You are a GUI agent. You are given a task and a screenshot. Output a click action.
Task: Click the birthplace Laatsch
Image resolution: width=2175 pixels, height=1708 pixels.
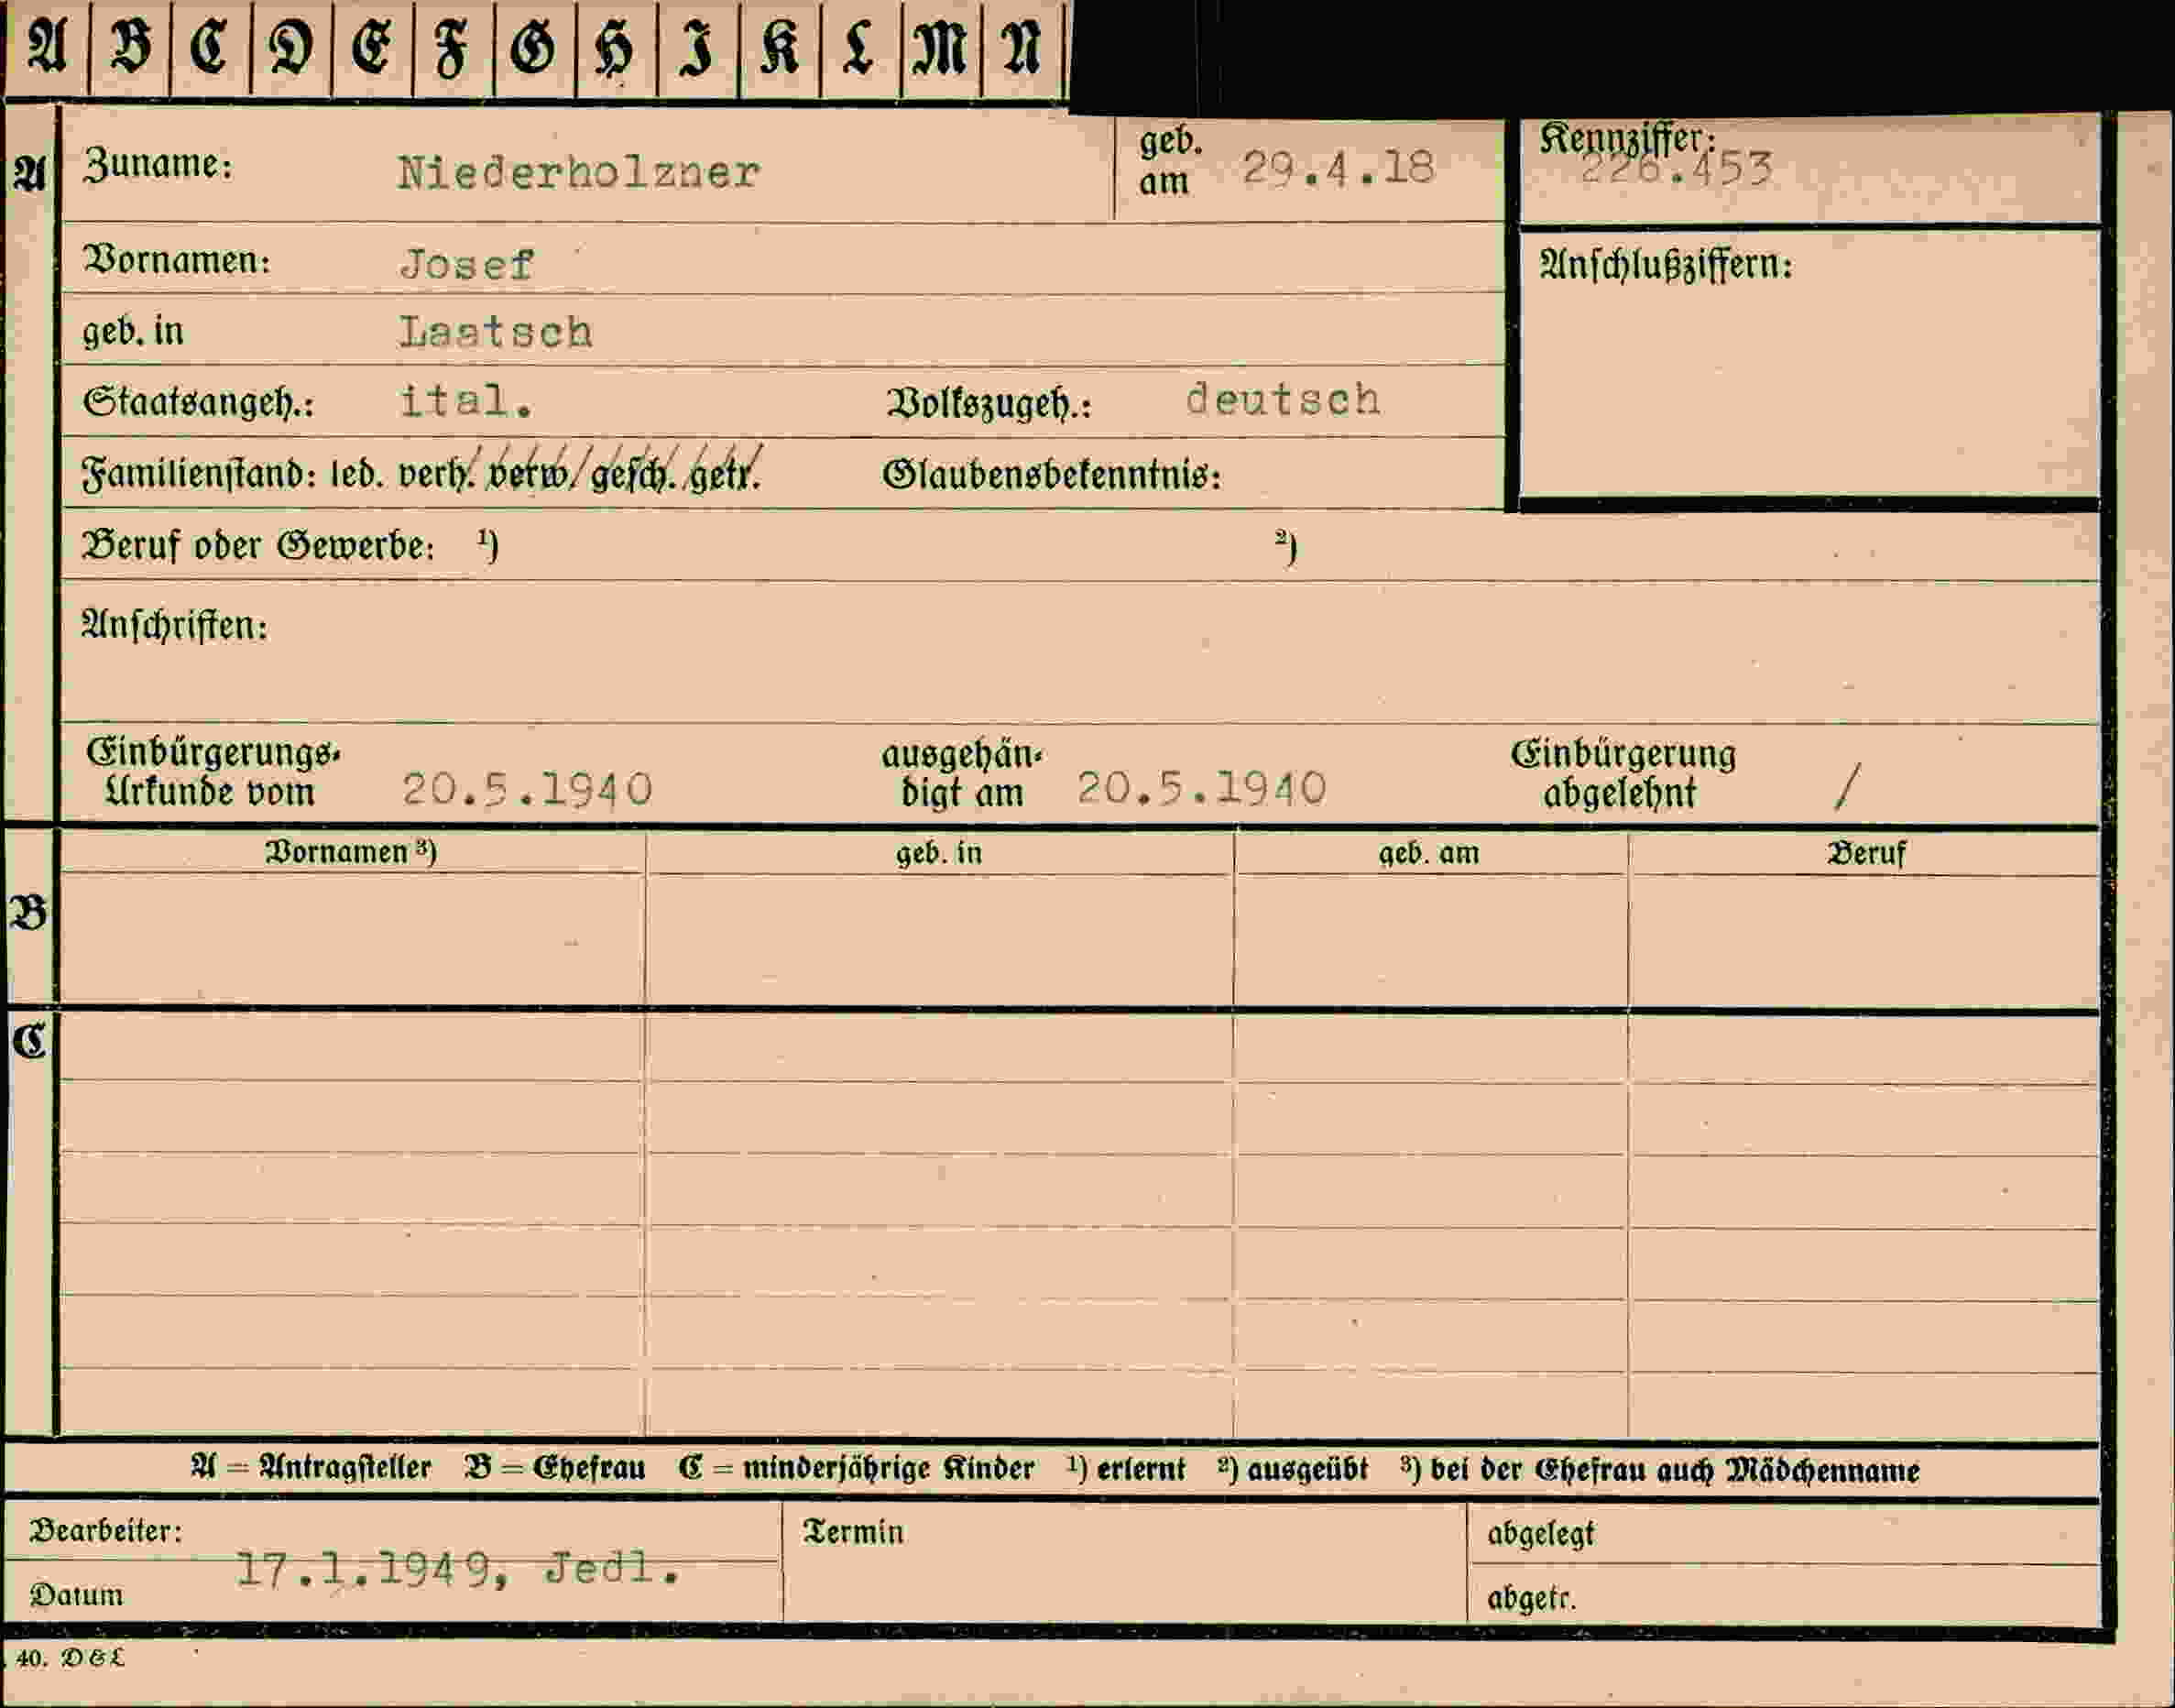(496, 332)
